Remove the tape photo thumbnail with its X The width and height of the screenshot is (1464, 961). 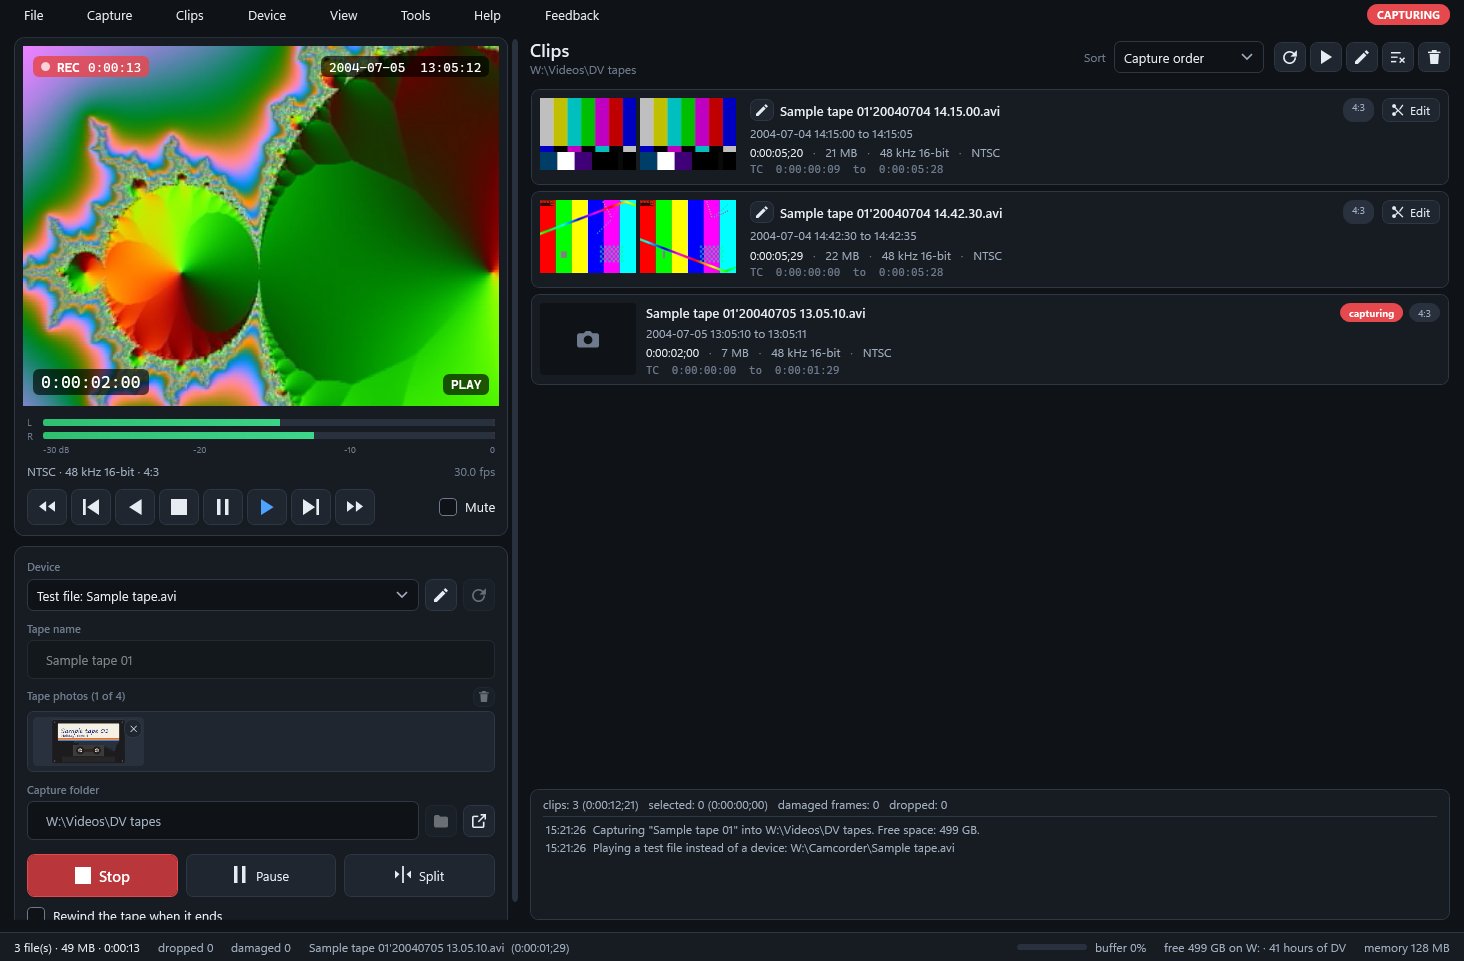[134, 729]
